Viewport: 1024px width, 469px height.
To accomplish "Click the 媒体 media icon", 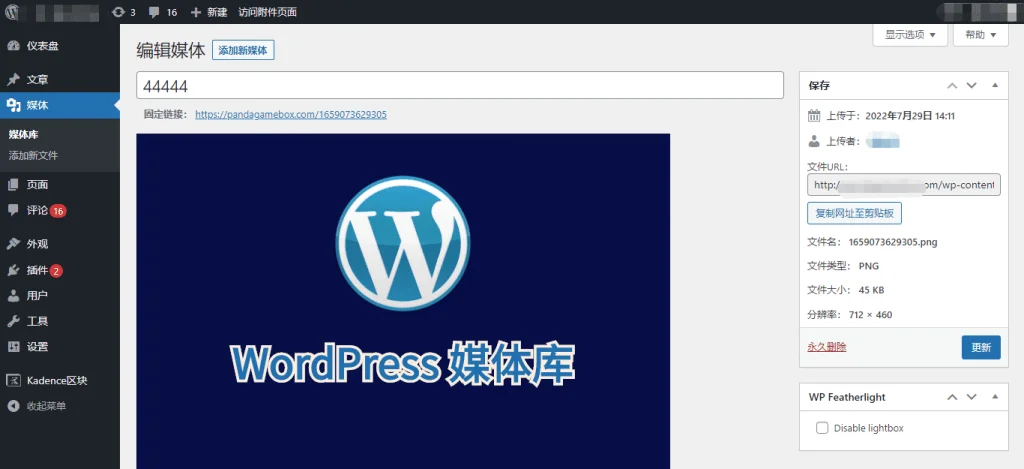I will 13,105.
